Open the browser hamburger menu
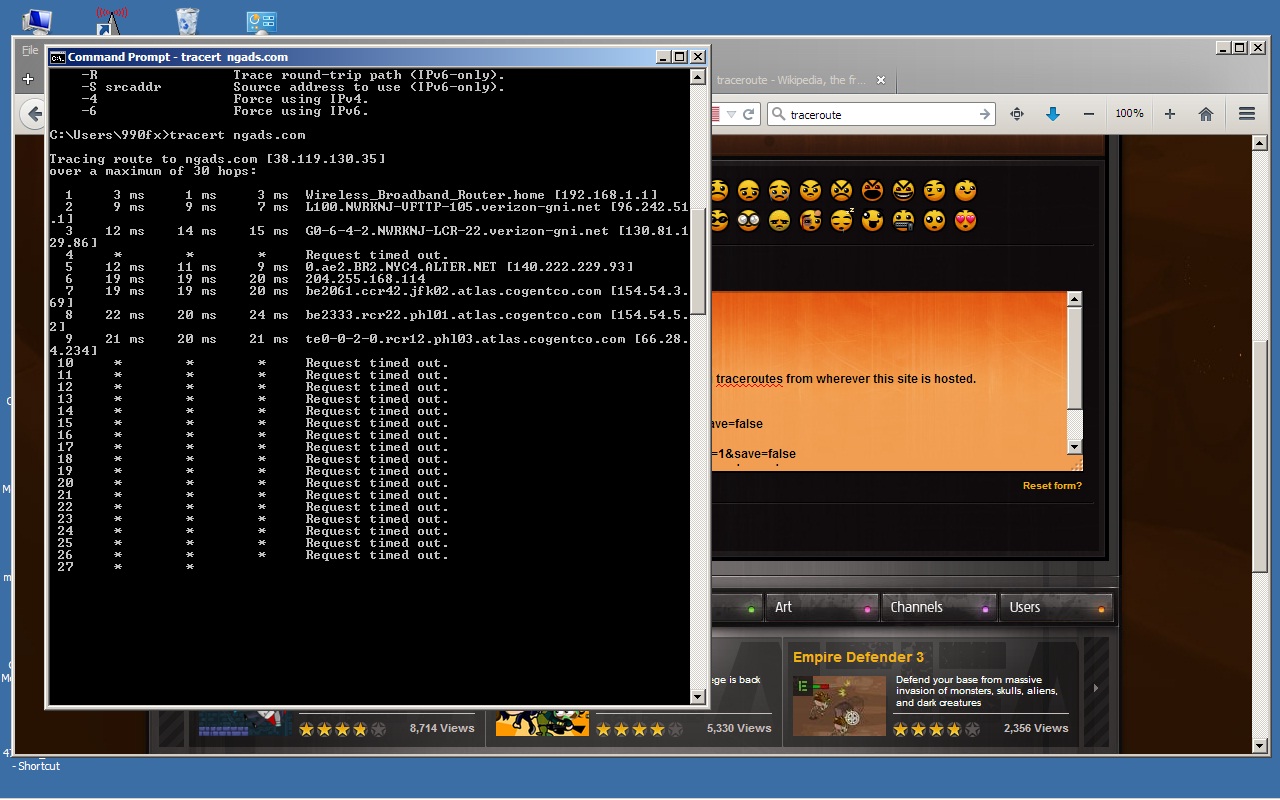This screenshot has height=800, width=1280. (x=1246, y=114)
